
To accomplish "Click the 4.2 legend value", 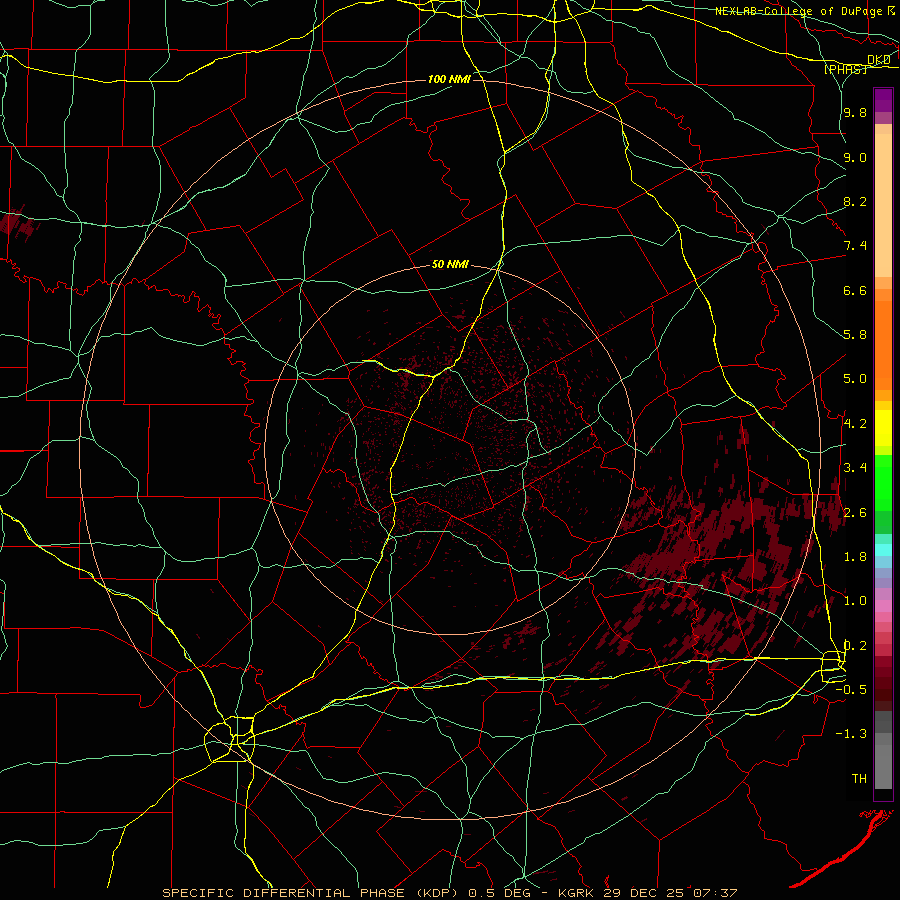I will coord(855,424).
